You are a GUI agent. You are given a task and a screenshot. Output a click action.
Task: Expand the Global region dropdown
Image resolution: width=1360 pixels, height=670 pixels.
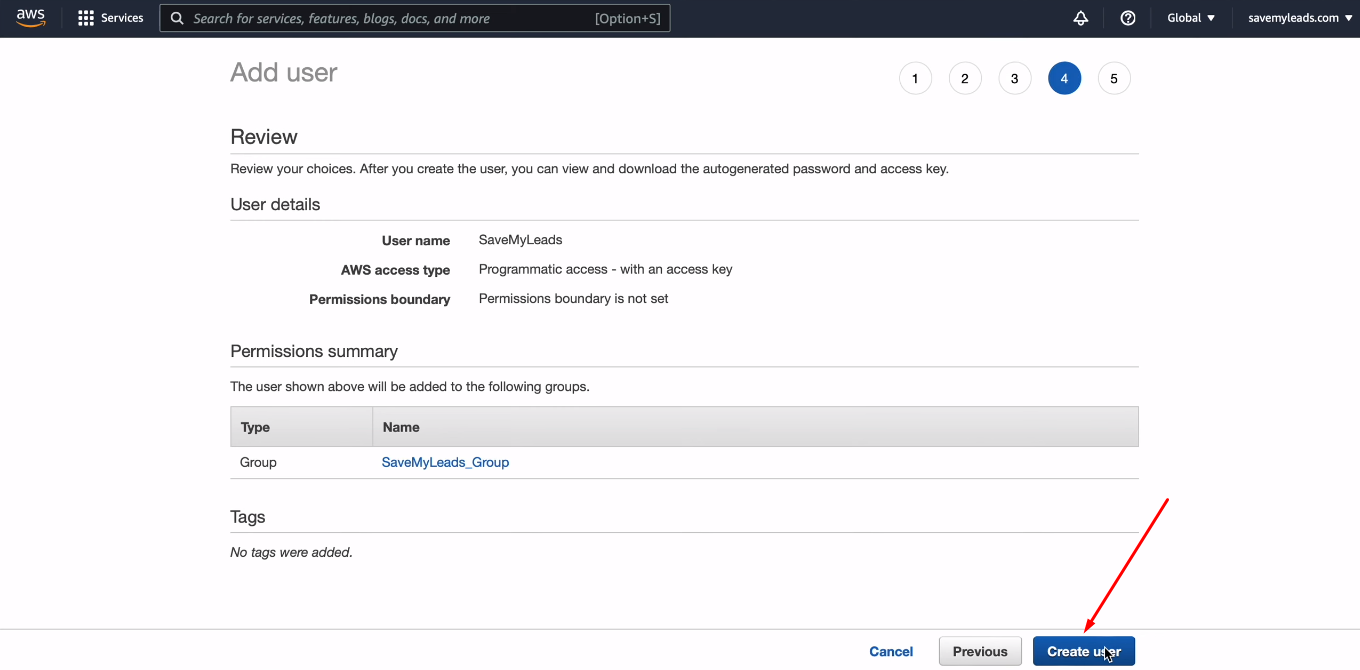click(x=1191, y=18)
